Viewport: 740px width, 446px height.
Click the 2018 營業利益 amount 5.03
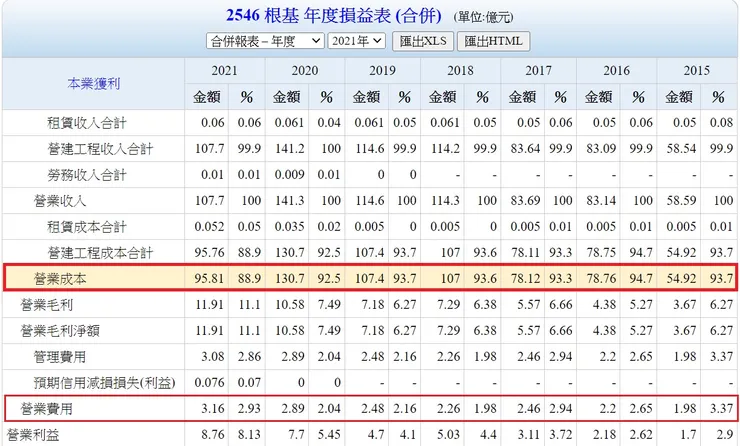point(448,434)
